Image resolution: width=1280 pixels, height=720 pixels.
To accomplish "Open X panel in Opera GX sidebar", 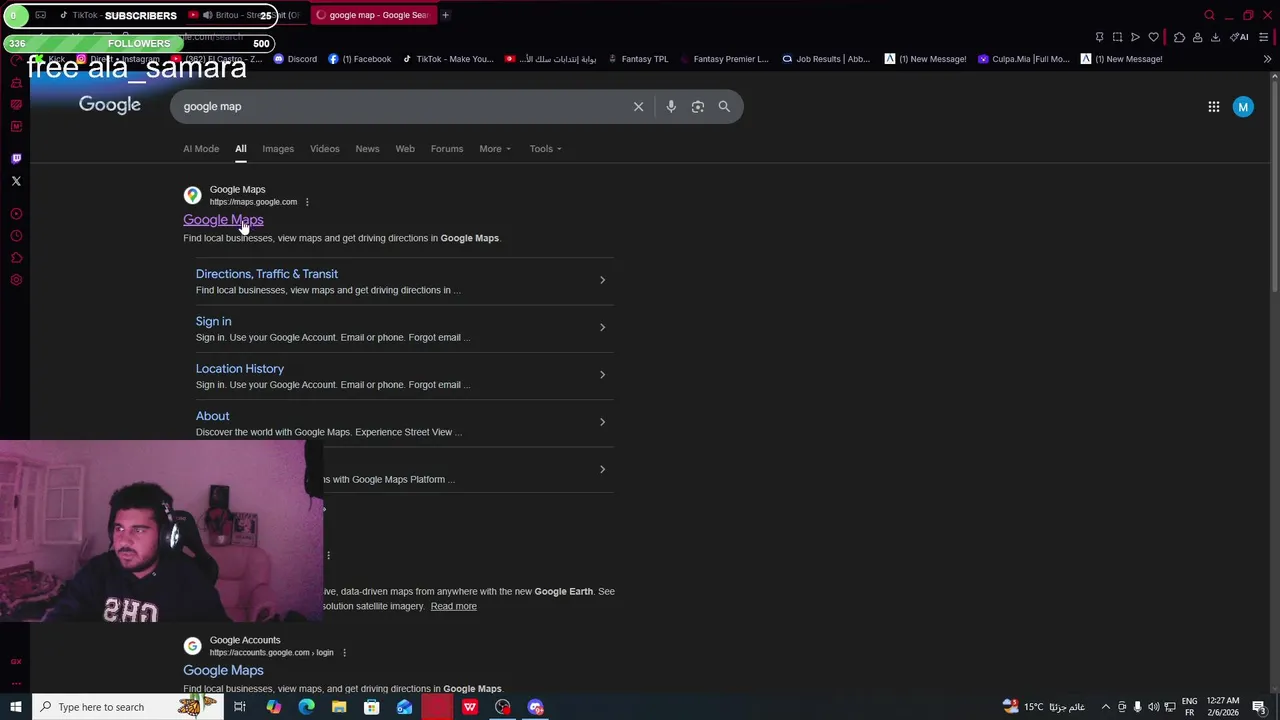I will point(16,181).
